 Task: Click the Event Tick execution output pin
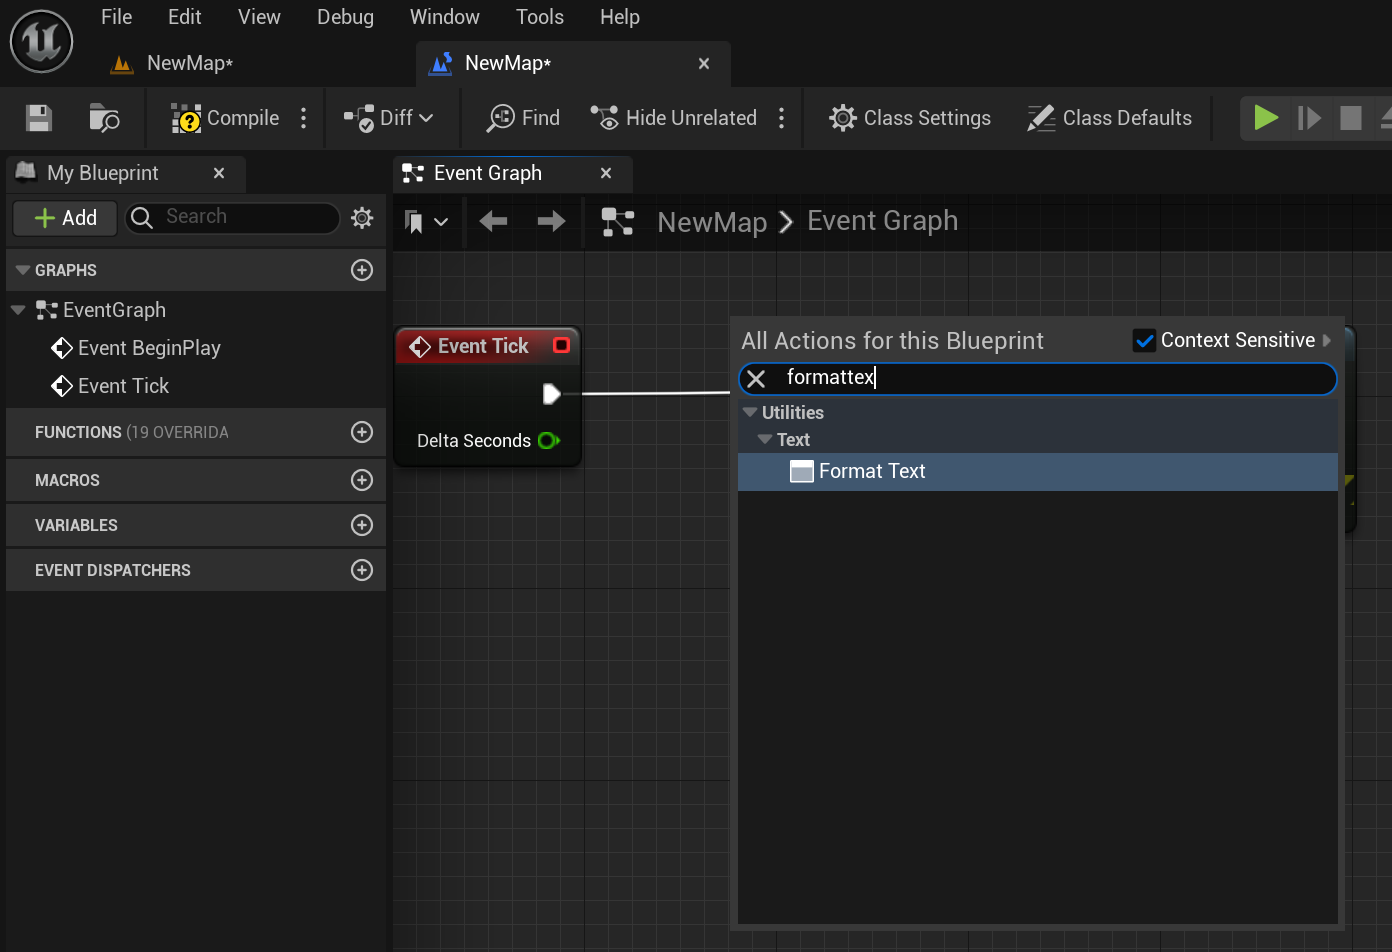coord(551,394)
